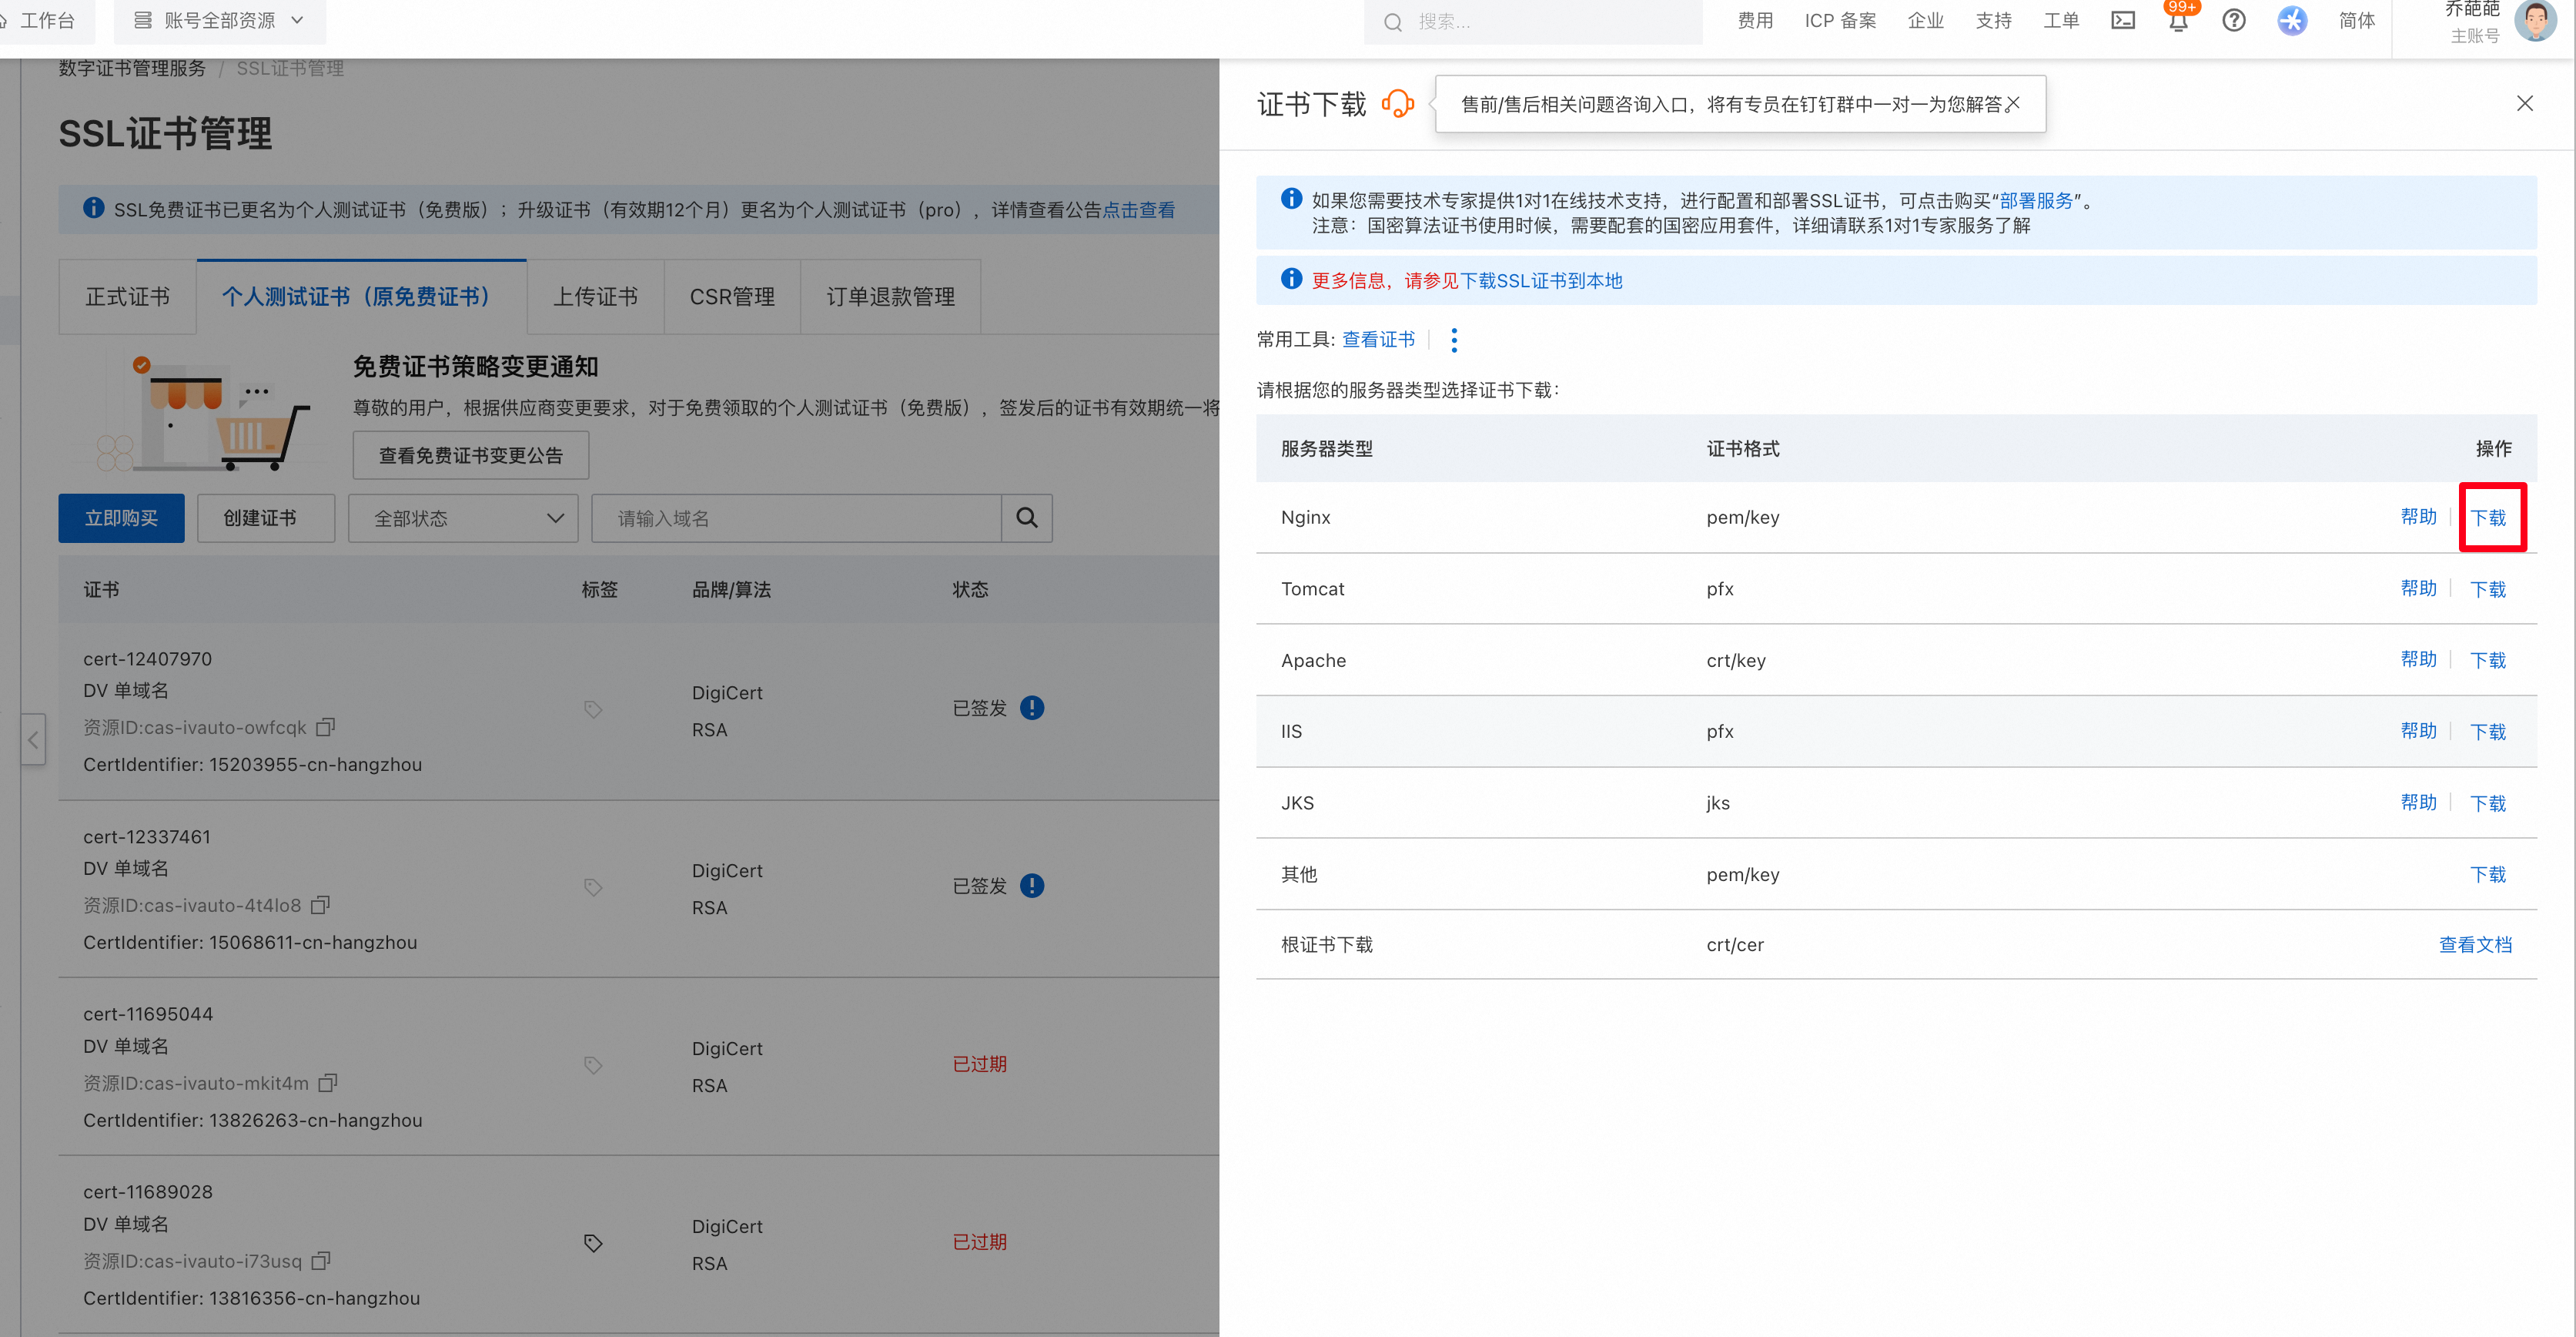
Task: Open the 点击查看 announcement link
Action: coord(1138,210)
